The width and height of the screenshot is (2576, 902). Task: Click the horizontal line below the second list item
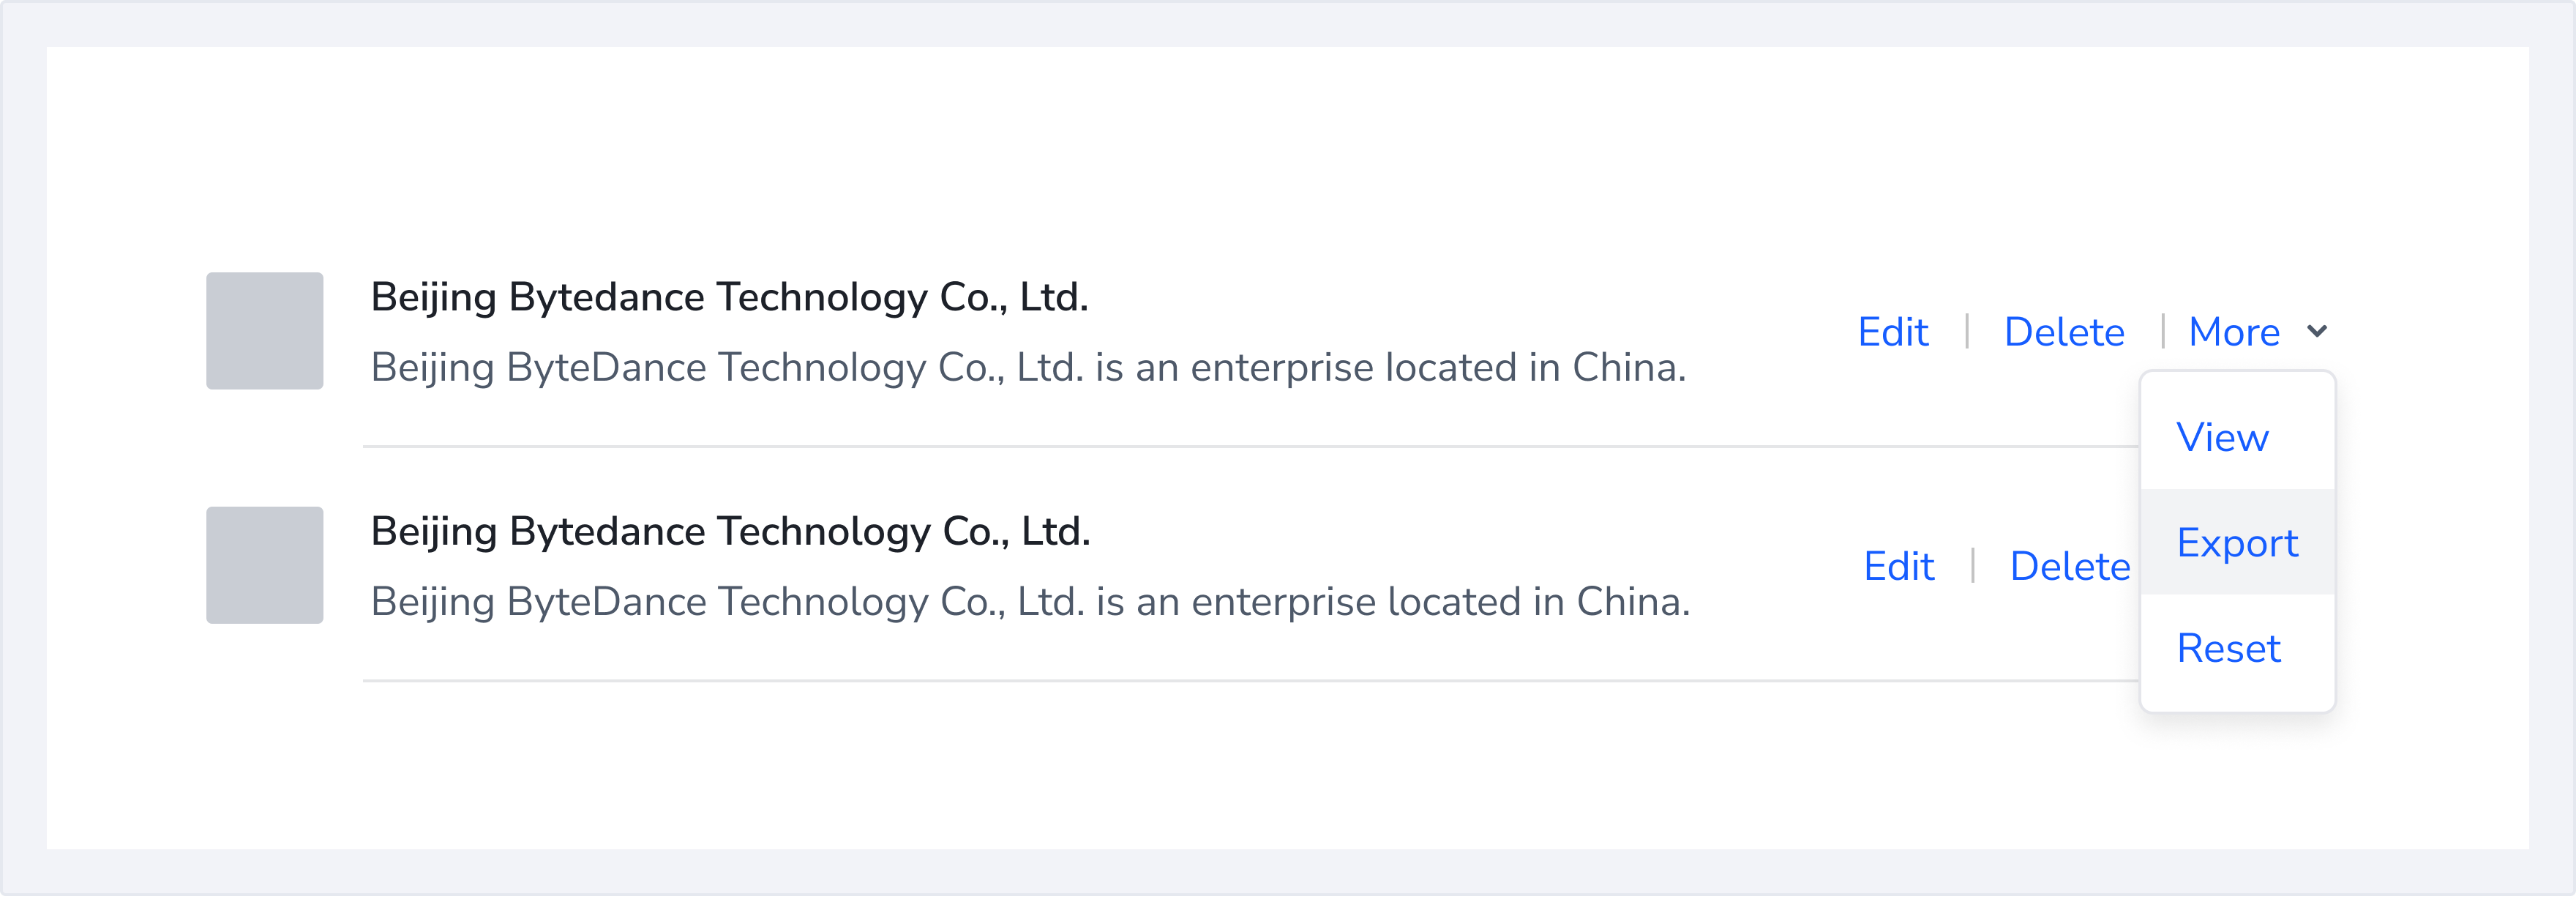click(1250, 681)
